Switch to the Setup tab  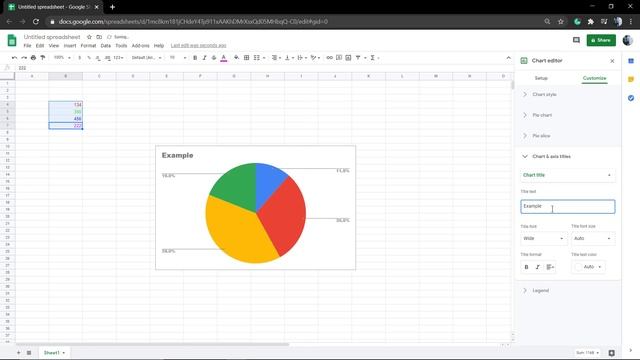tap(541, 78)
